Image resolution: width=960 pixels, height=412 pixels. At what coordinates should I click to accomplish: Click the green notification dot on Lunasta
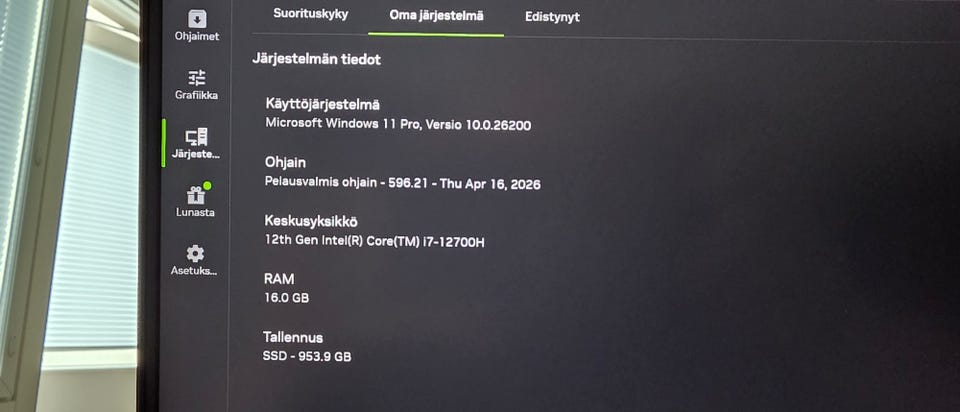tap(207, 185)
